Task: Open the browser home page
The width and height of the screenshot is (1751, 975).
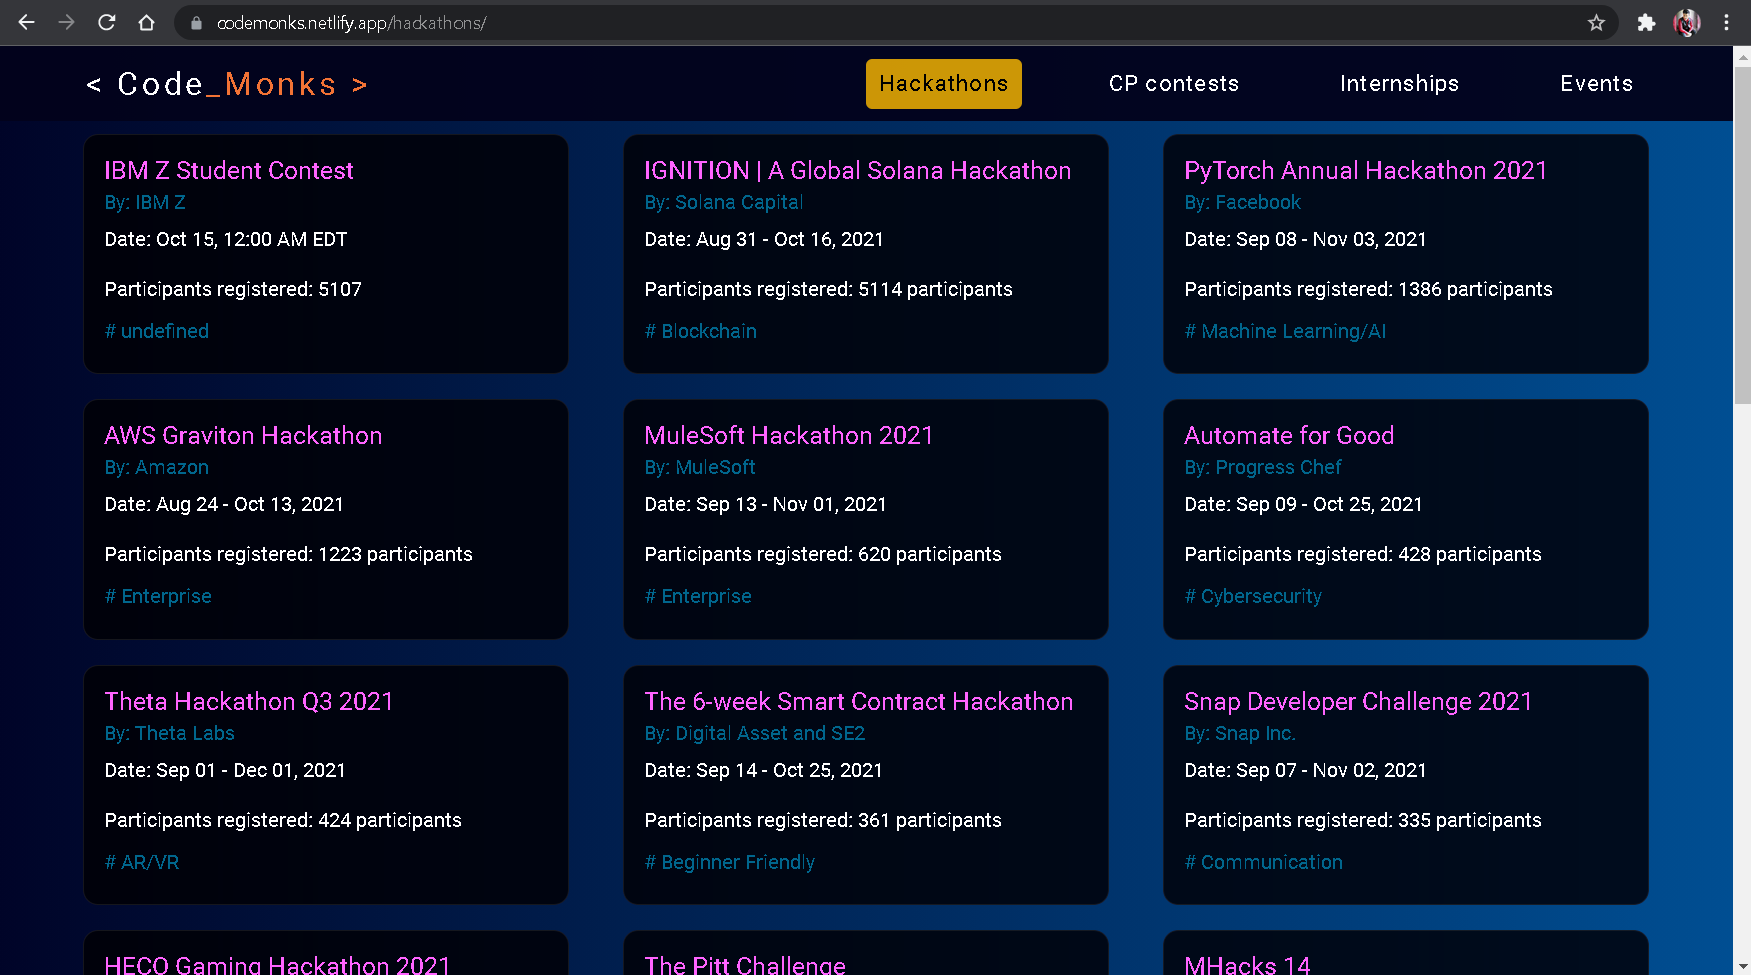Action: (x=146, y=22)
